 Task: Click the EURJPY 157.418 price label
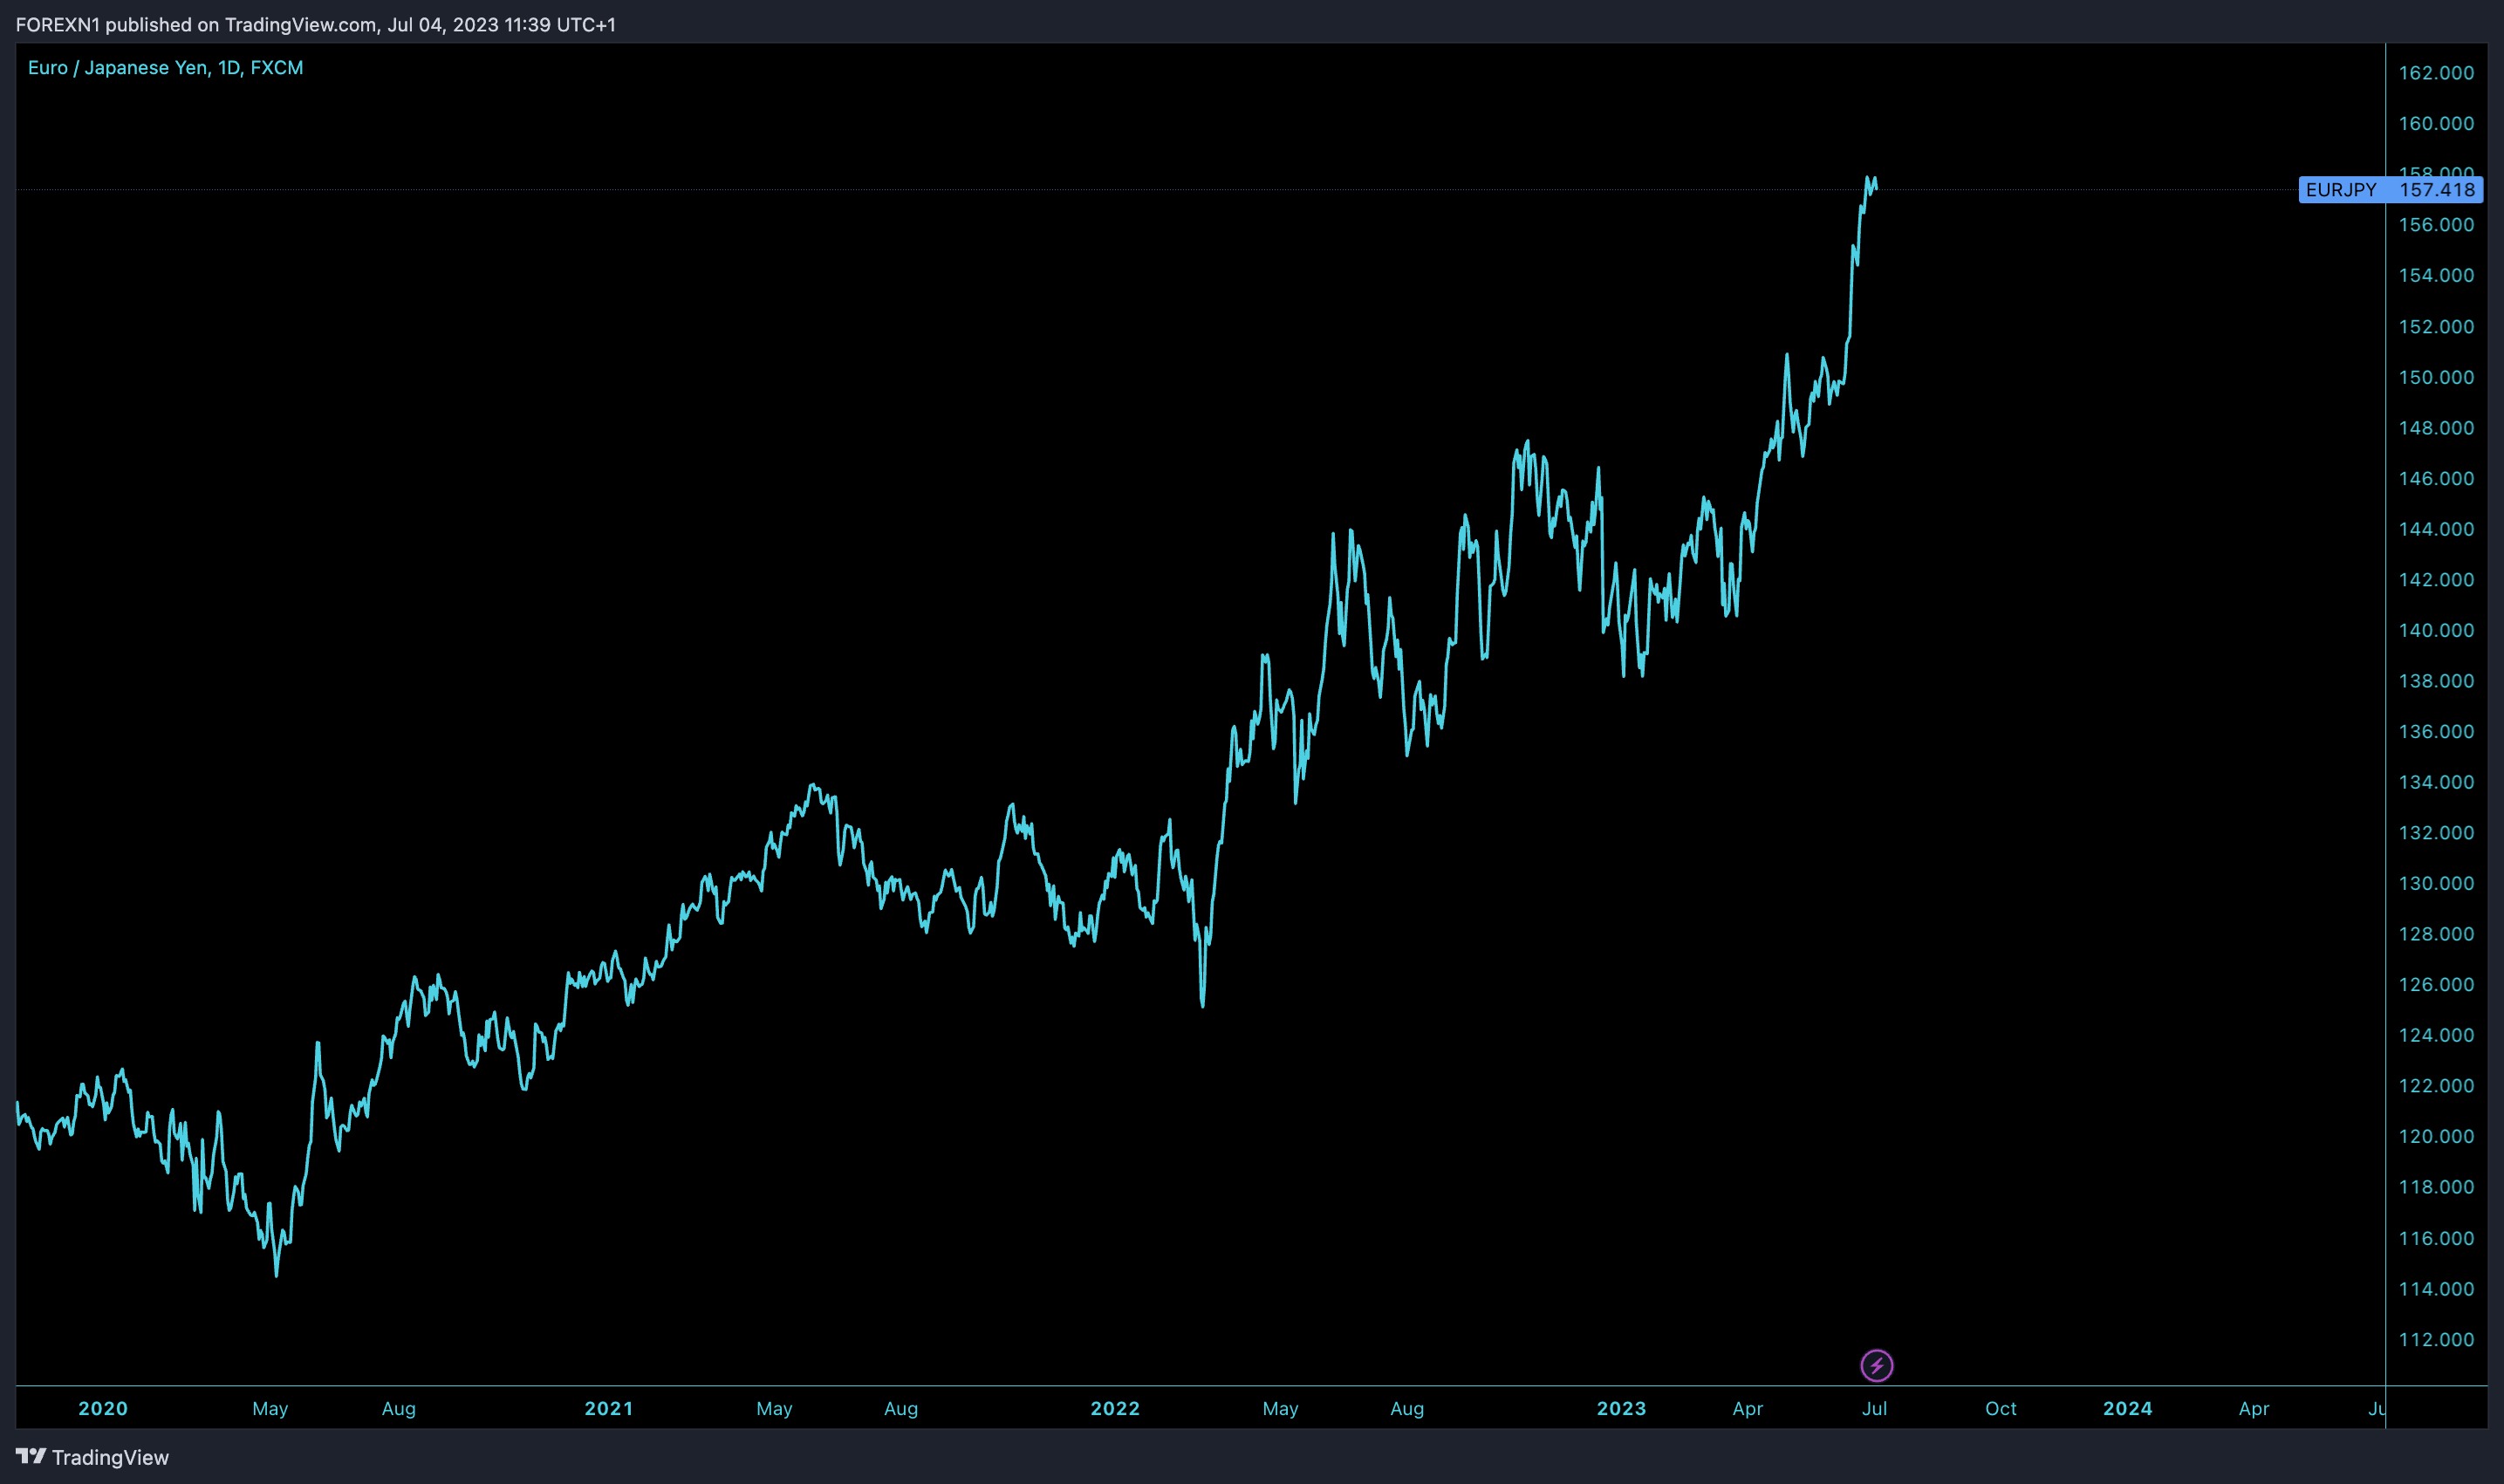point(2390,190)
